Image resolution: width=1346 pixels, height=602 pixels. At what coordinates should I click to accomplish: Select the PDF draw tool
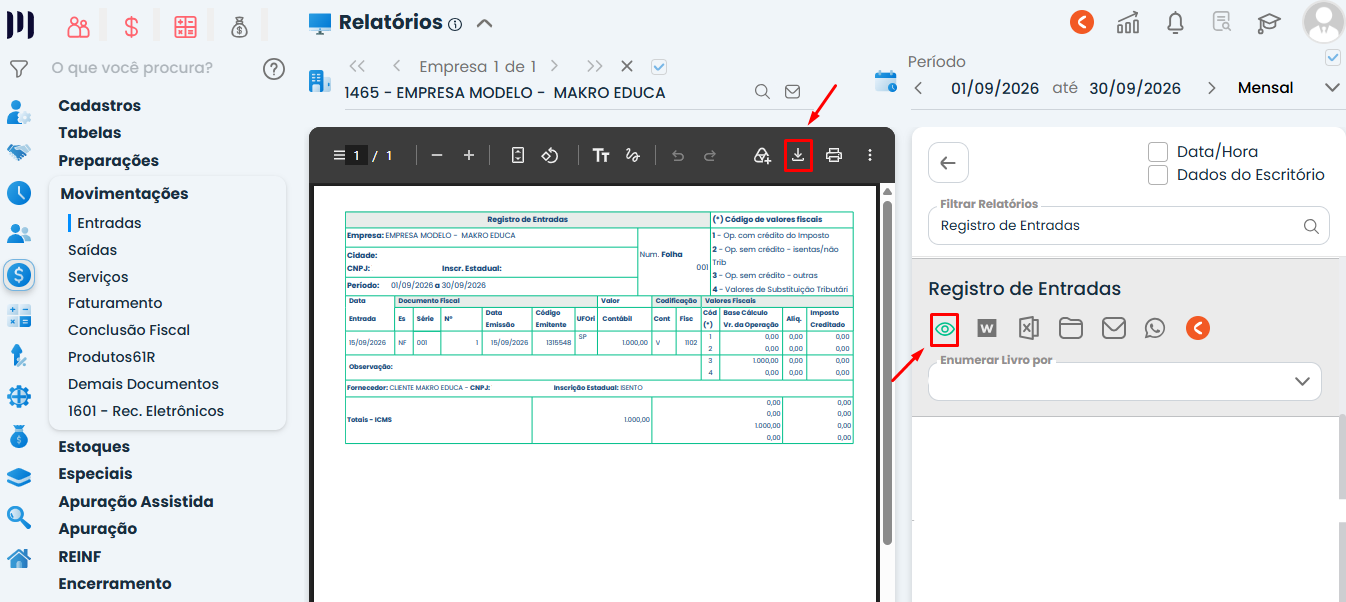click(x=632, y=155)
